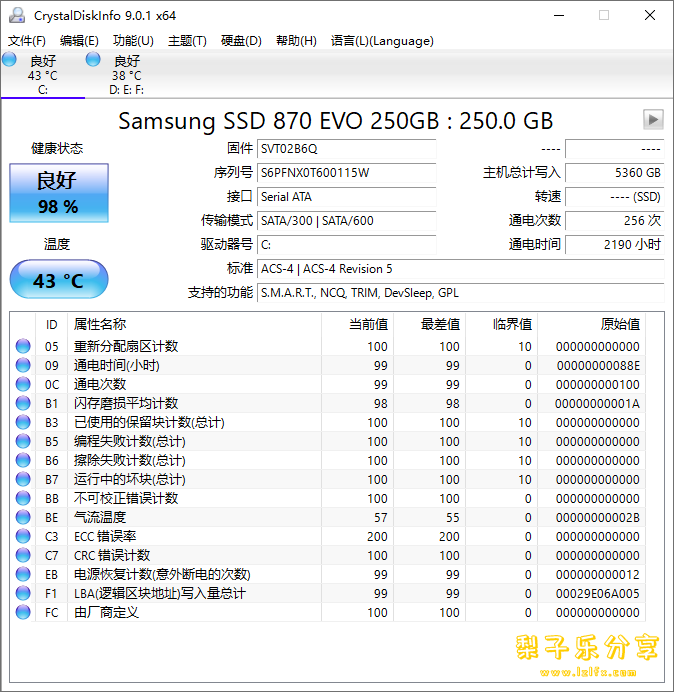Click the power on hours 2190 小时
This screenshot has height=692, width=674.
[x=614, y=244]
